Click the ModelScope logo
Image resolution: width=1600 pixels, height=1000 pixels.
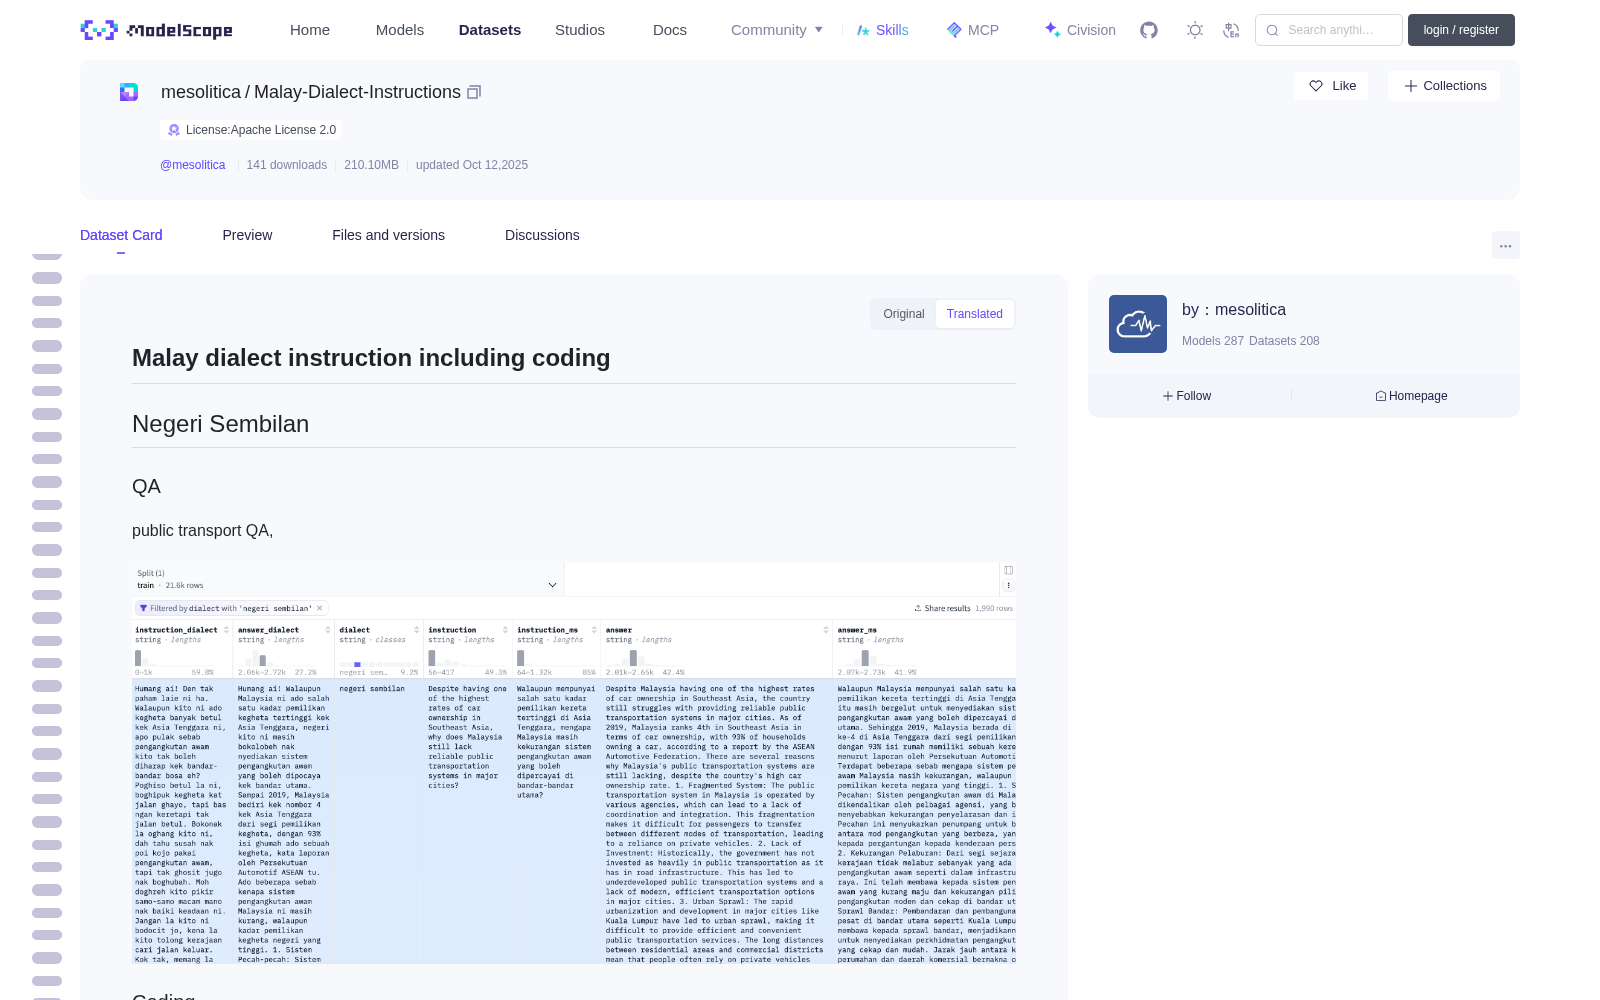point(156,30)
